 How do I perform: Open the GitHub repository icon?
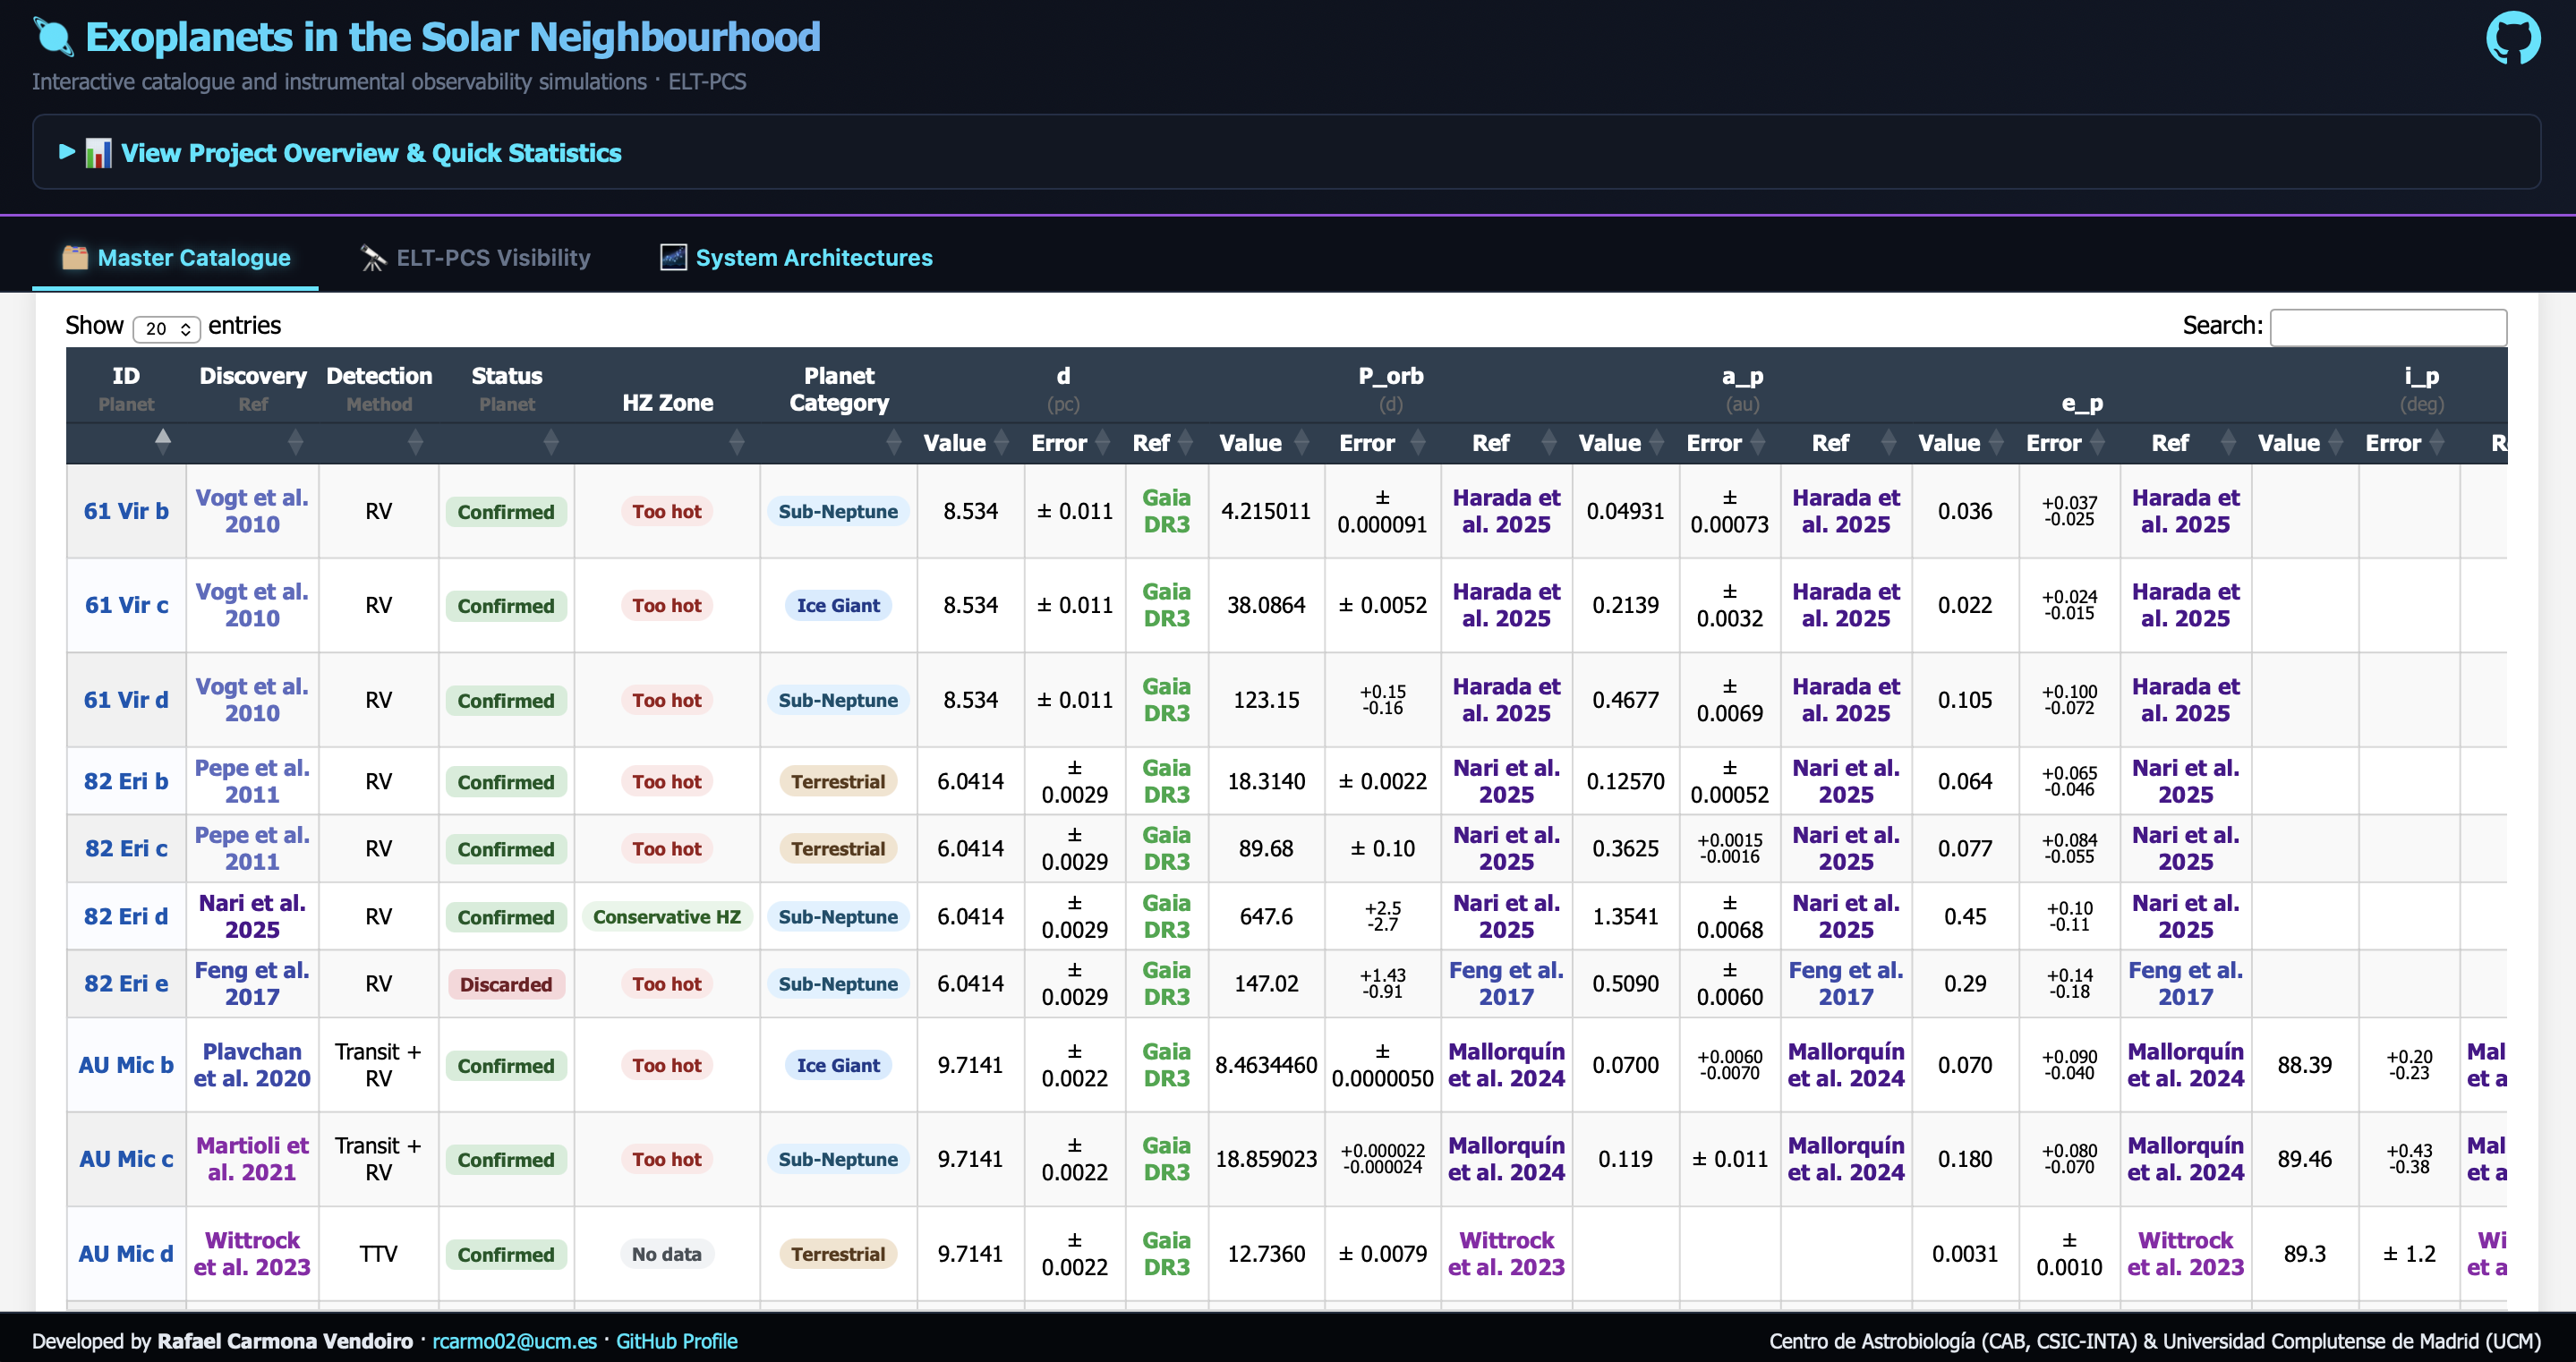click(x=2512, y=38)
